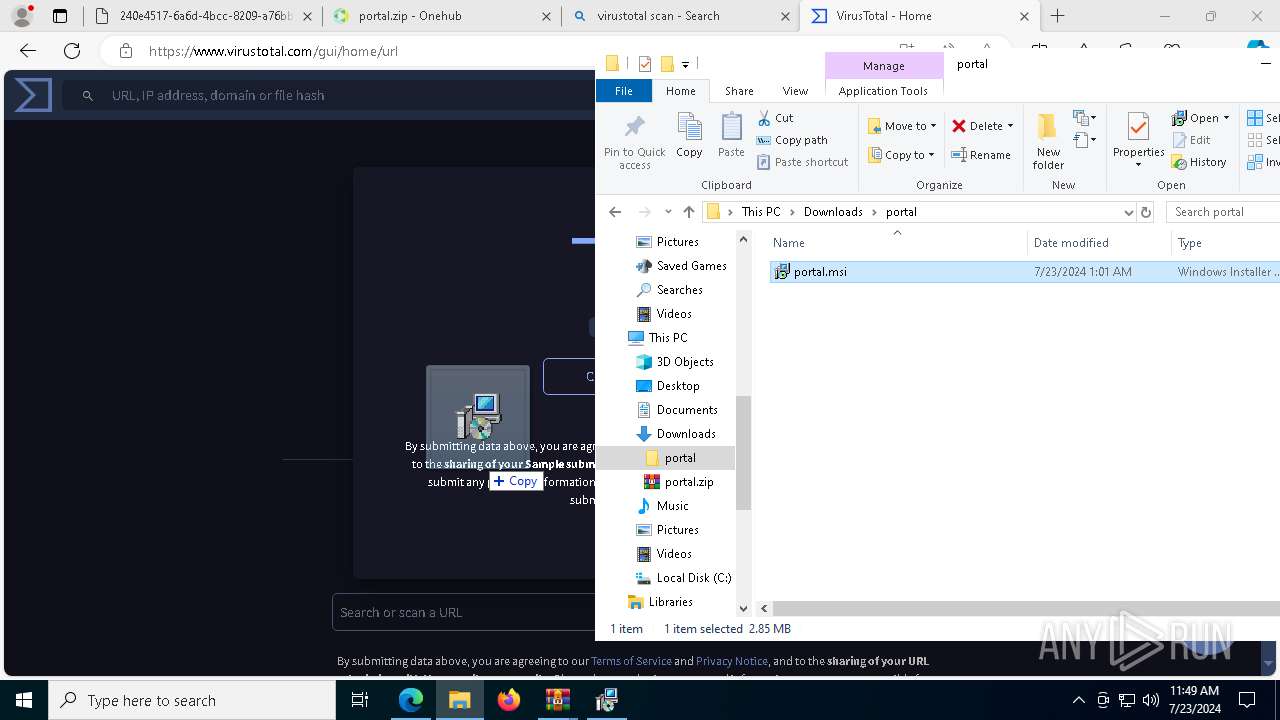The width and height of the screenshot is (1280, 720).
Task: Open Documents in the navigation pane
Action: pyautogui.click(x=687, y=410)
